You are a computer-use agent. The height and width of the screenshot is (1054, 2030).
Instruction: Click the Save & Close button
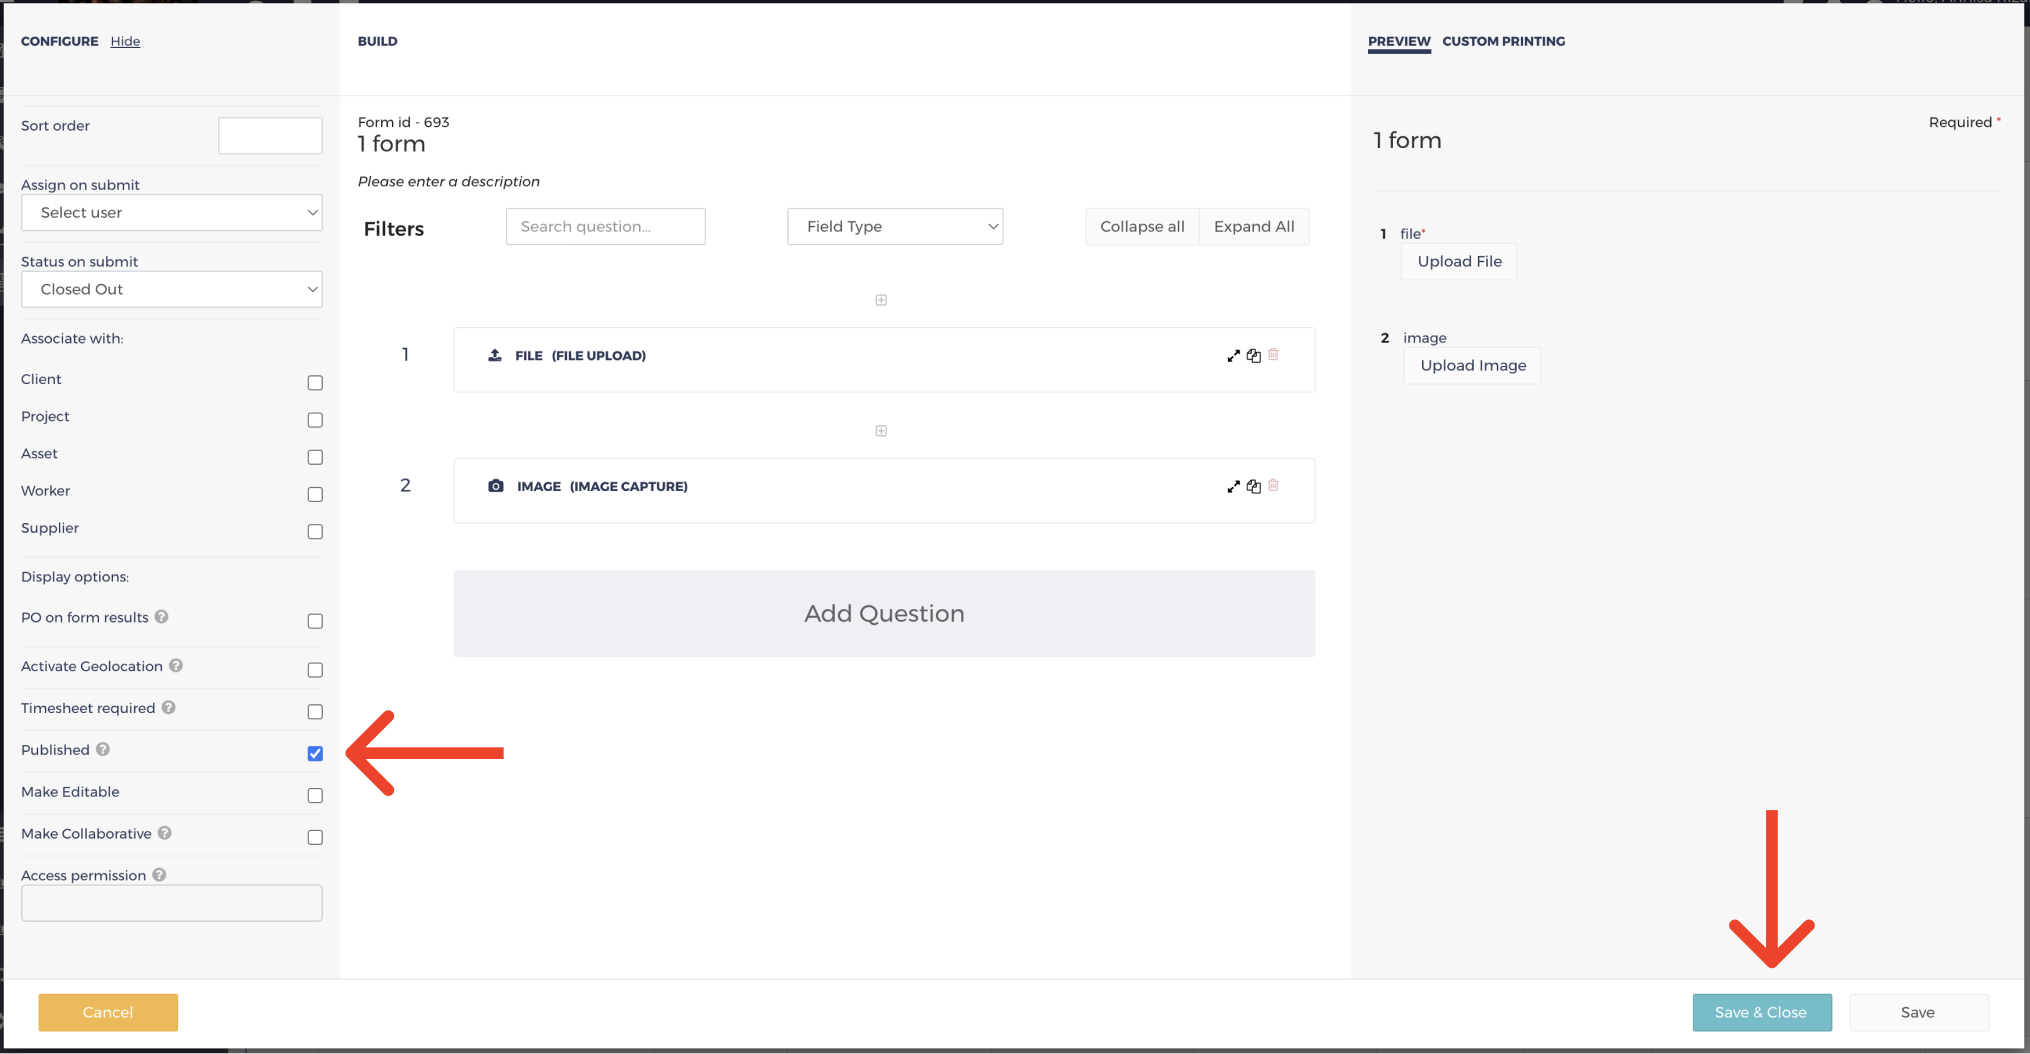(x=1762, y=1012)
